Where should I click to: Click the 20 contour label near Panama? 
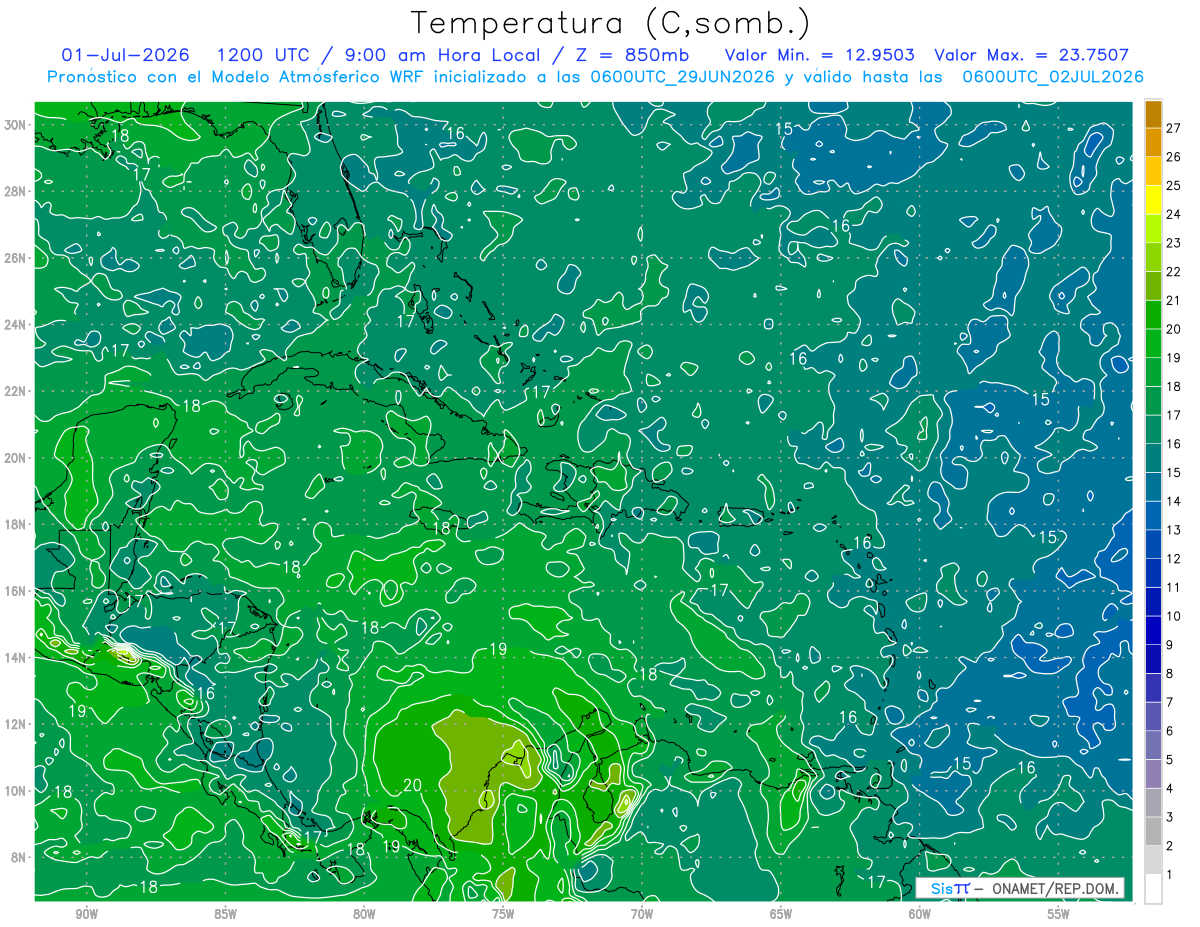click(414, 785)
